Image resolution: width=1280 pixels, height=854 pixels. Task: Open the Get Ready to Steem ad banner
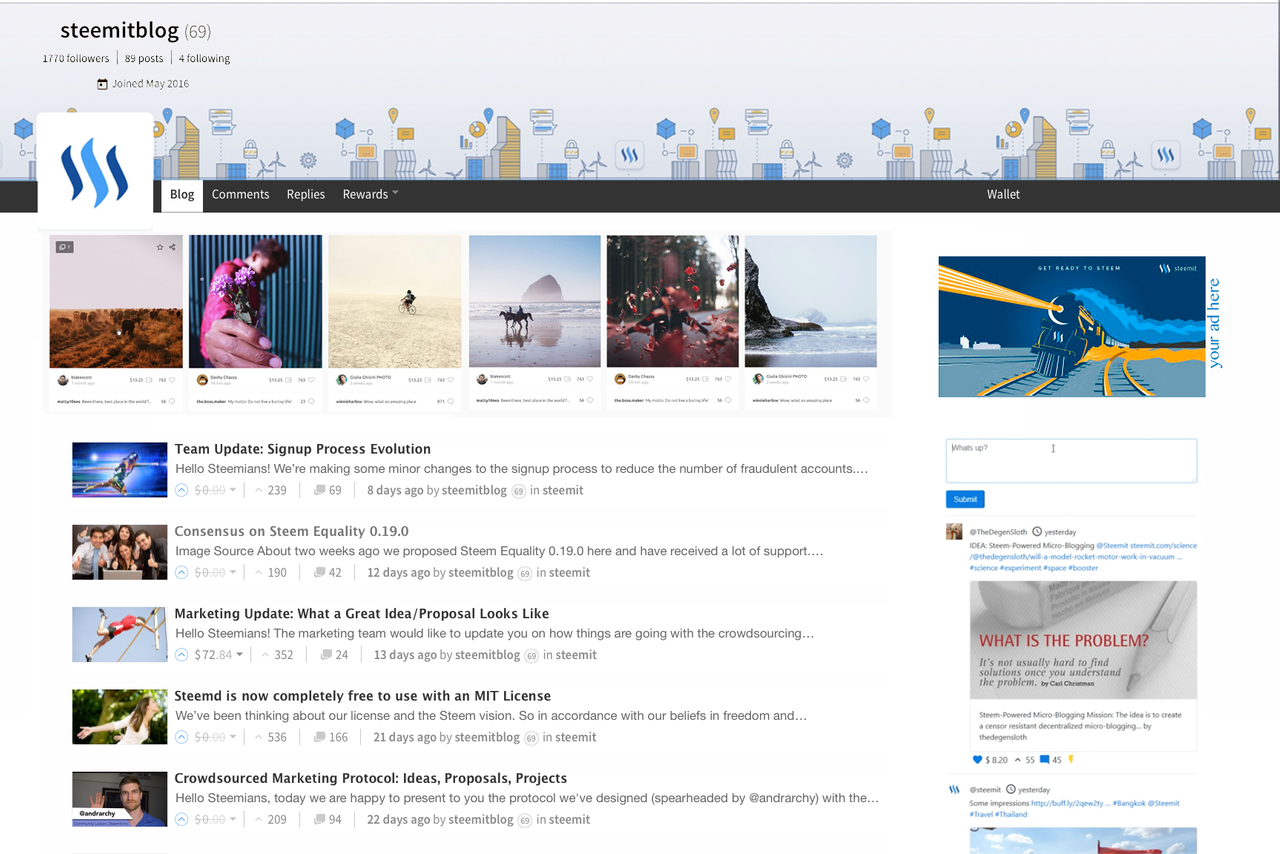(x=1072, y=326)
